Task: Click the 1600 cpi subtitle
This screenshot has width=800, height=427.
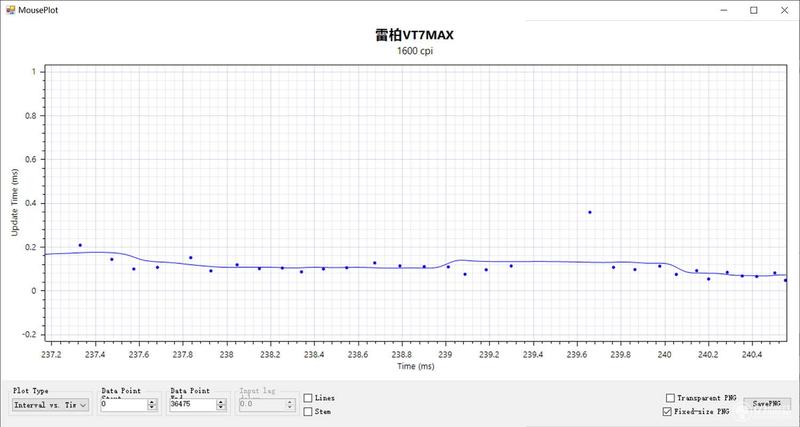Action: coord(415,51)
